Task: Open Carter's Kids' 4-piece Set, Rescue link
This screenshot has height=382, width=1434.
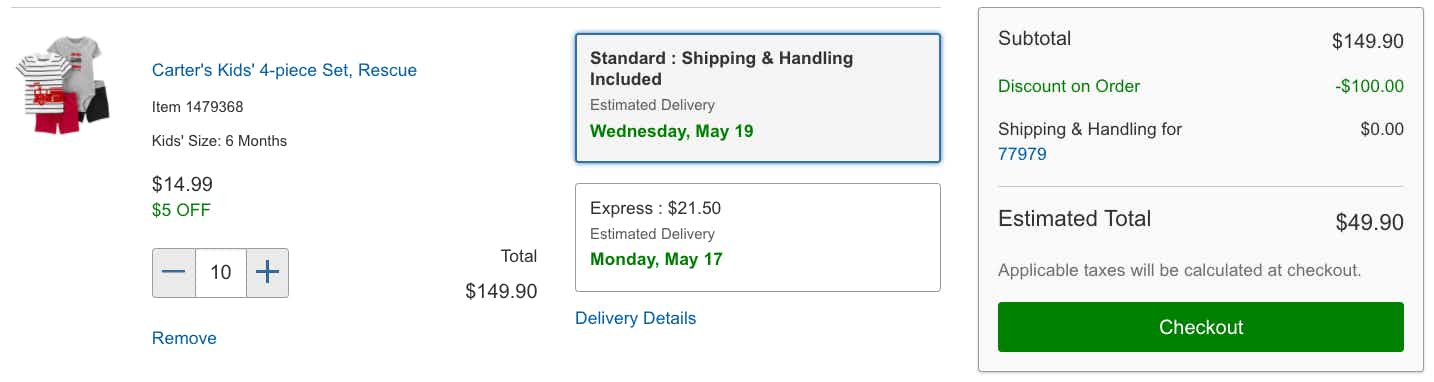Action: (284, 70)
